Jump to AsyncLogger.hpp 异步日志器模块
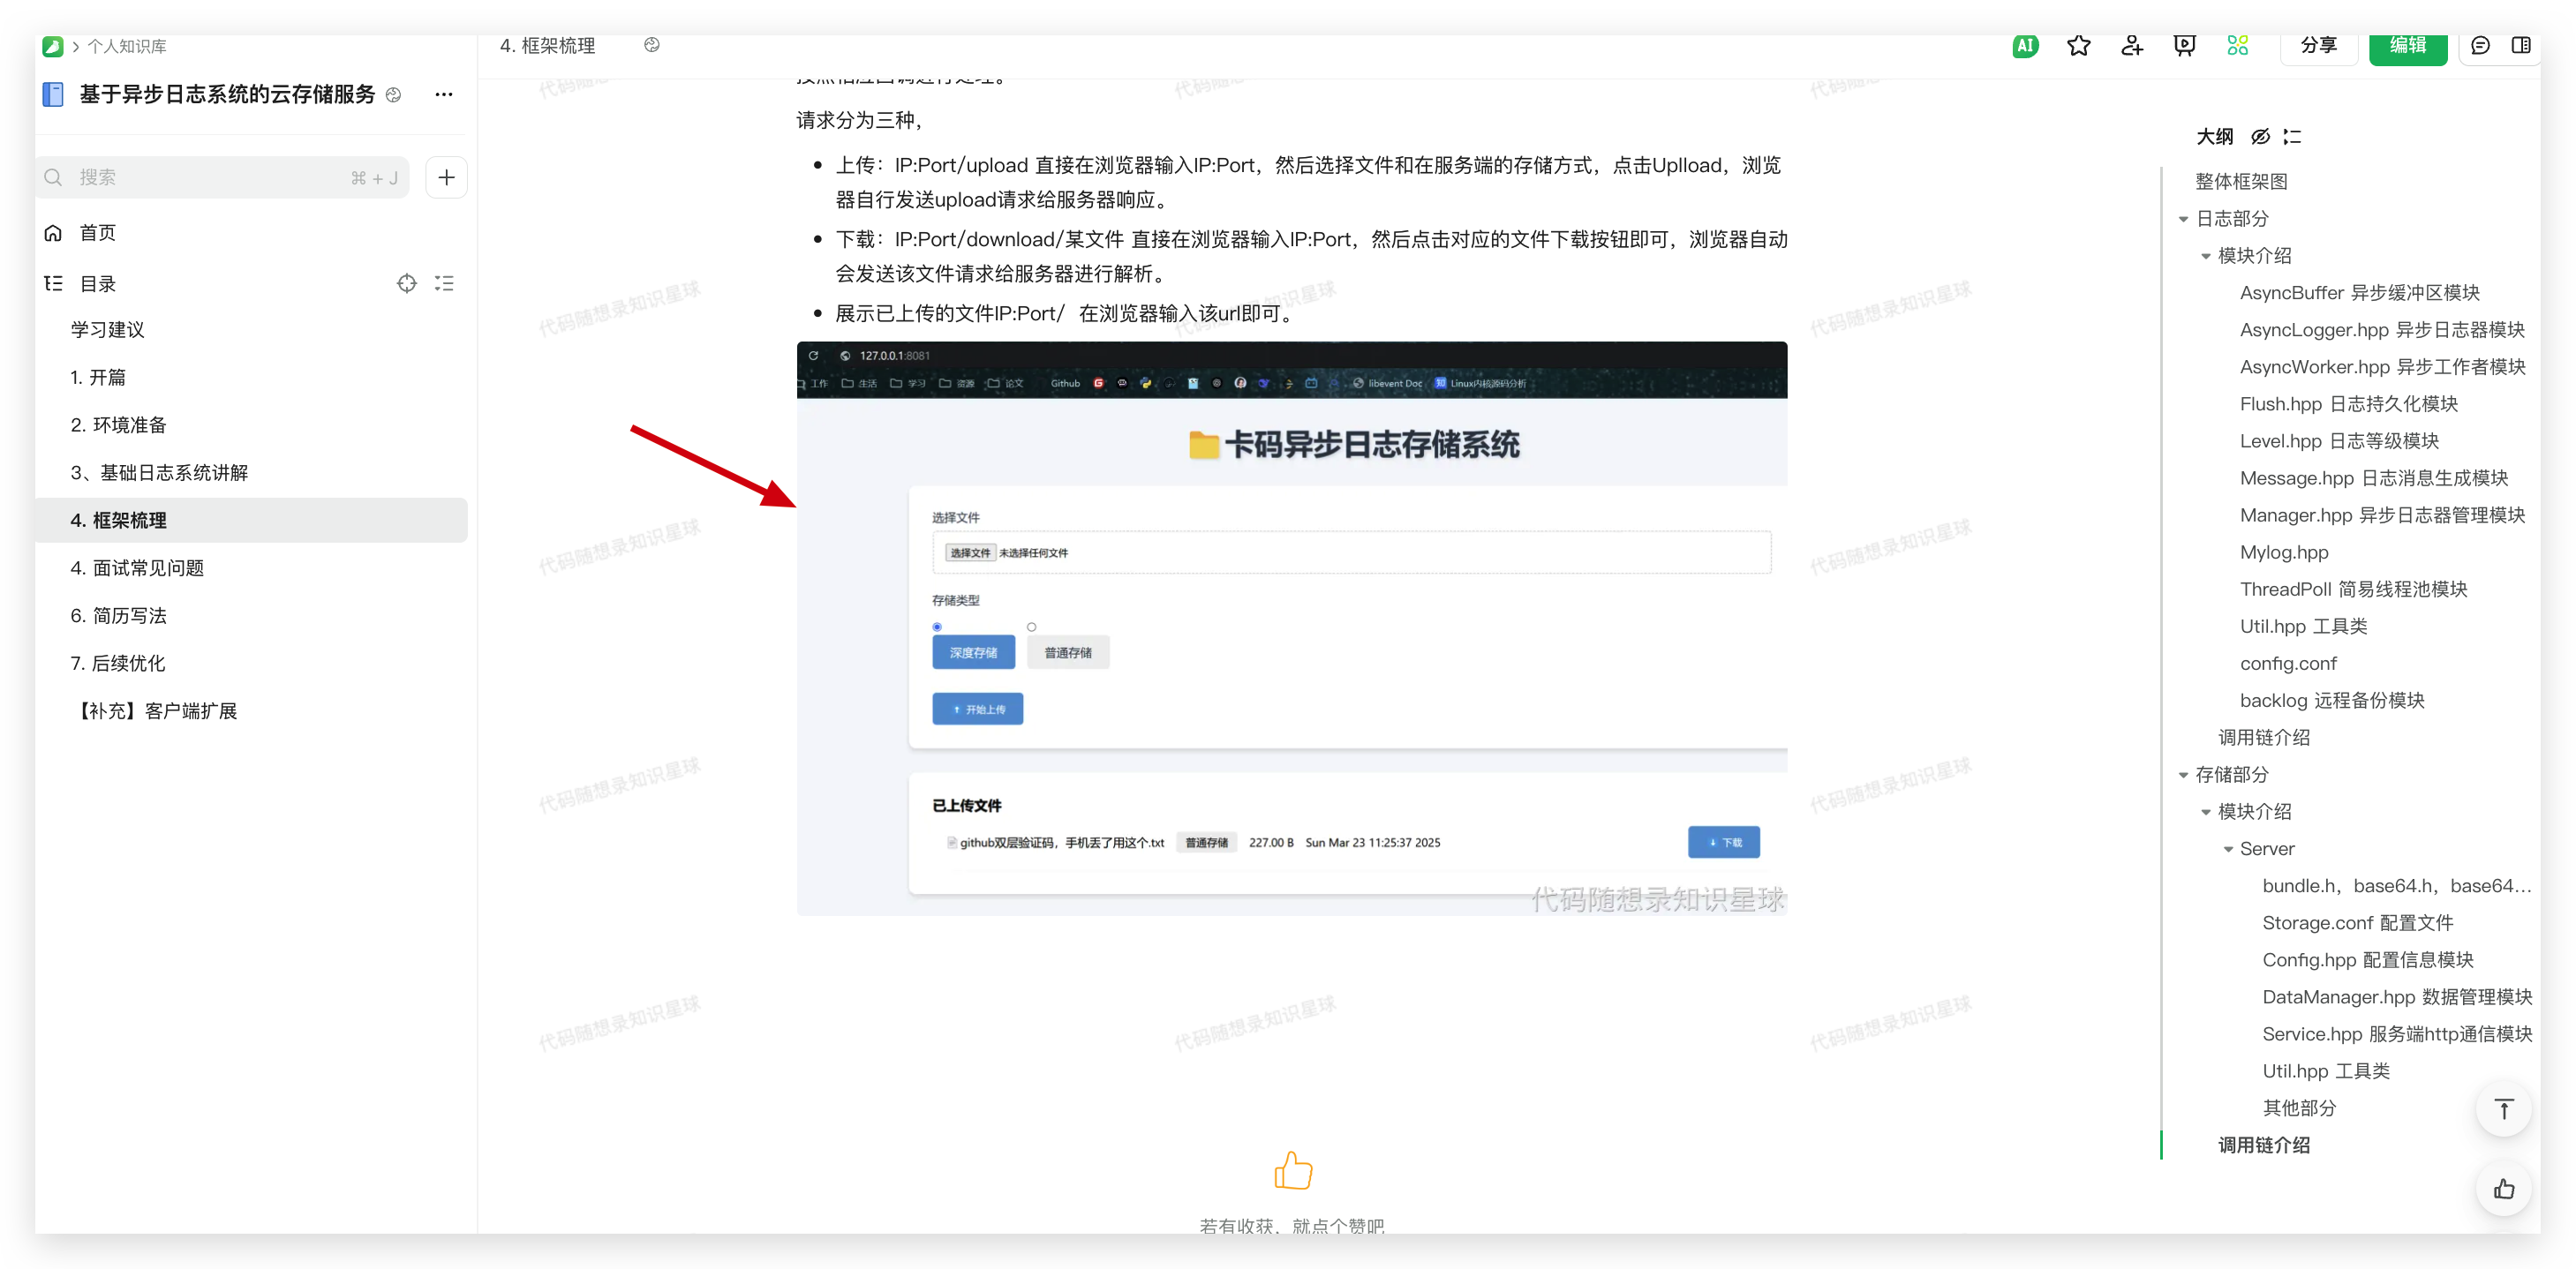Viewport: 2576px width, 1269px height. [2382, 330]
